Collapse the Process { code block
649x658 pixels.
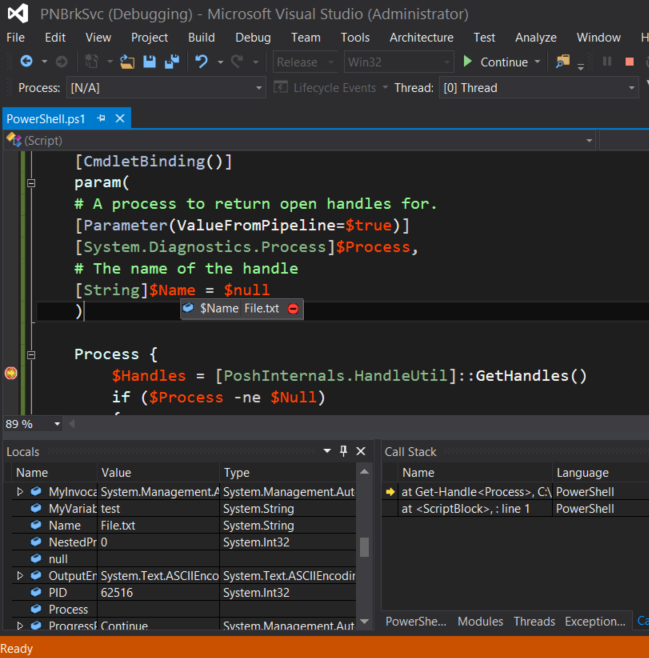click(31, 355)
